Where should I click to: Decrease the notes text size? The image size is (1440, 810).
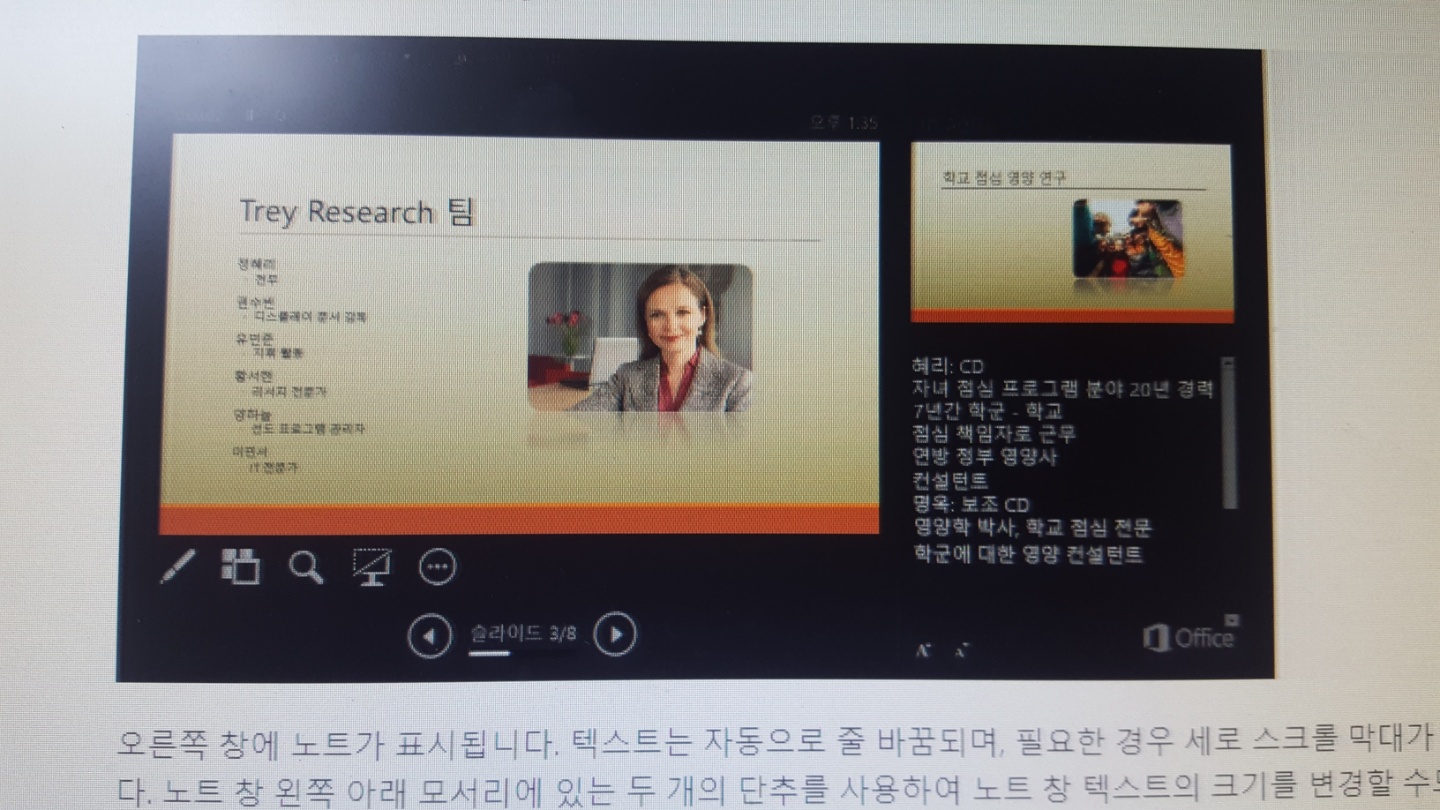pos(960,652)
